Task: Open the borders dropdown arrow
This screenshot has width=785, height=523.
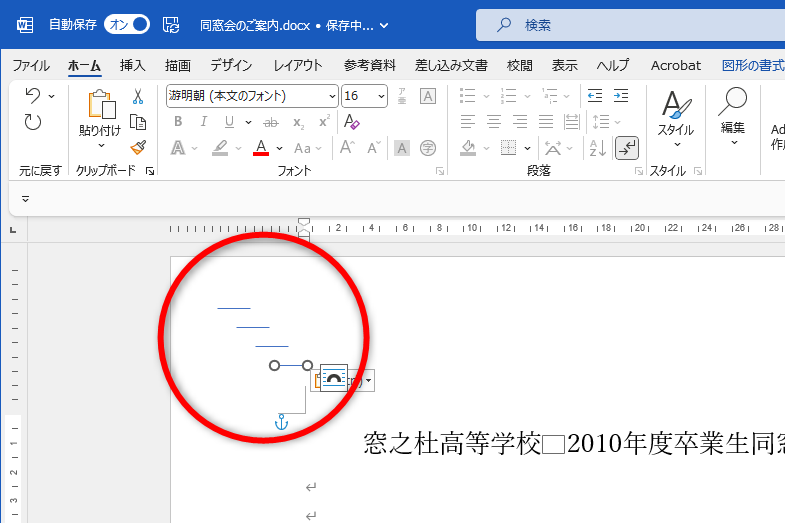Action: coord(527,149)
